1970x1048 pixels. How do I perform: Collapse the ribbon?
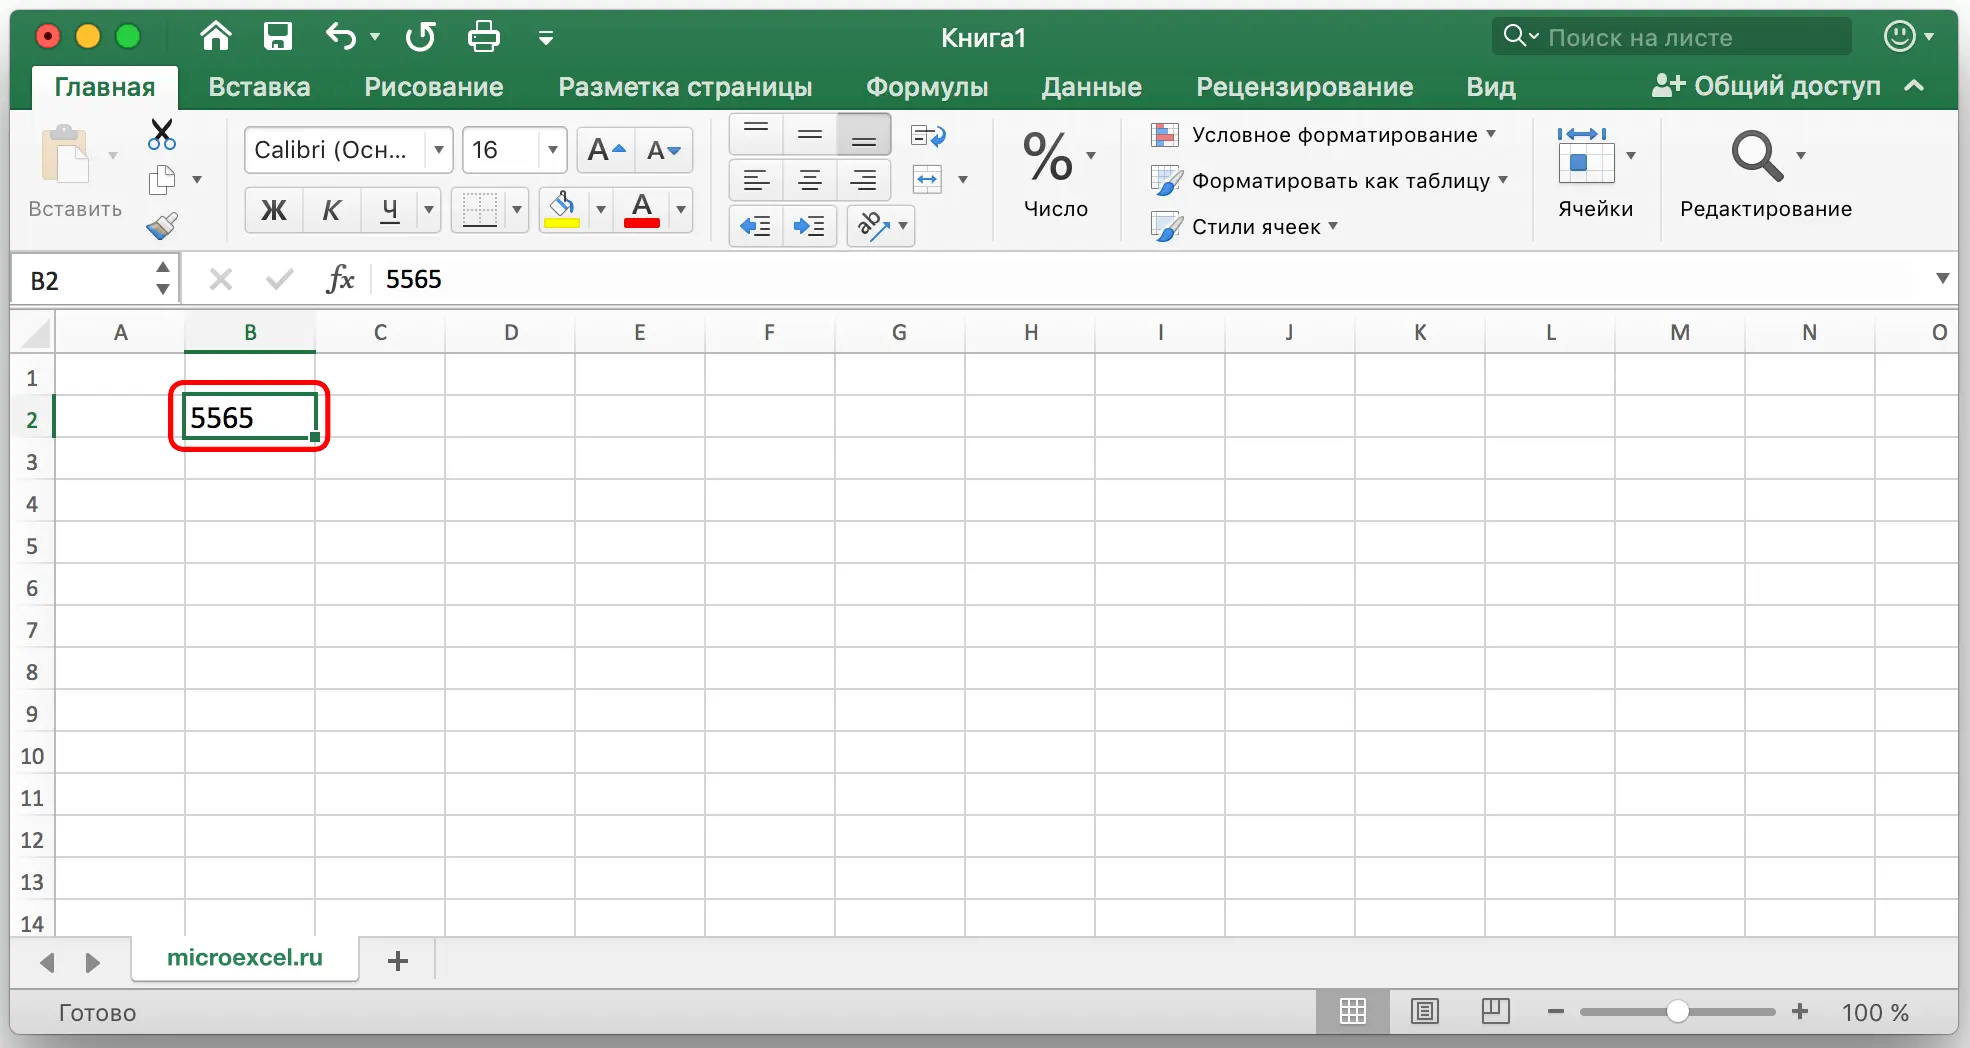[x=1914, y=86]
